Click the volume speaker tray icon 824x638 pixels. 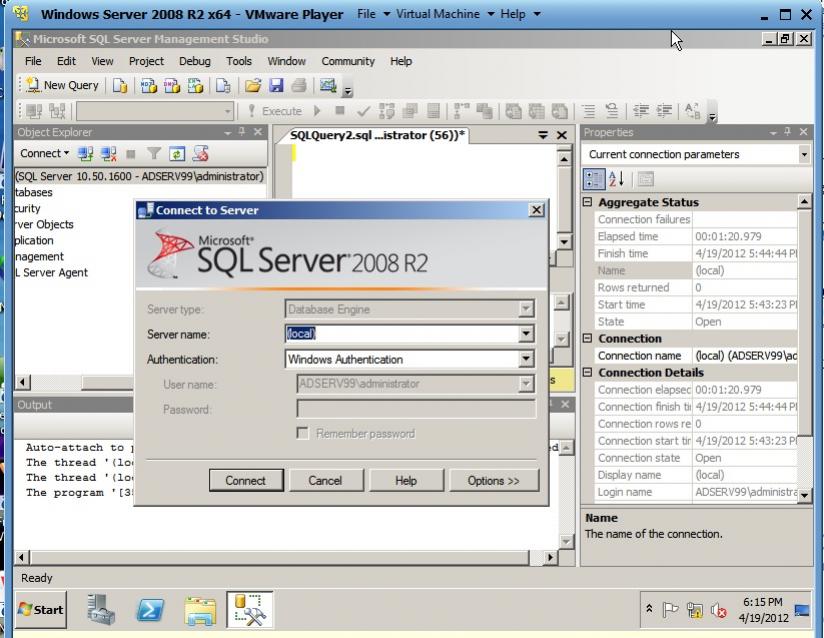coord(718,610)
